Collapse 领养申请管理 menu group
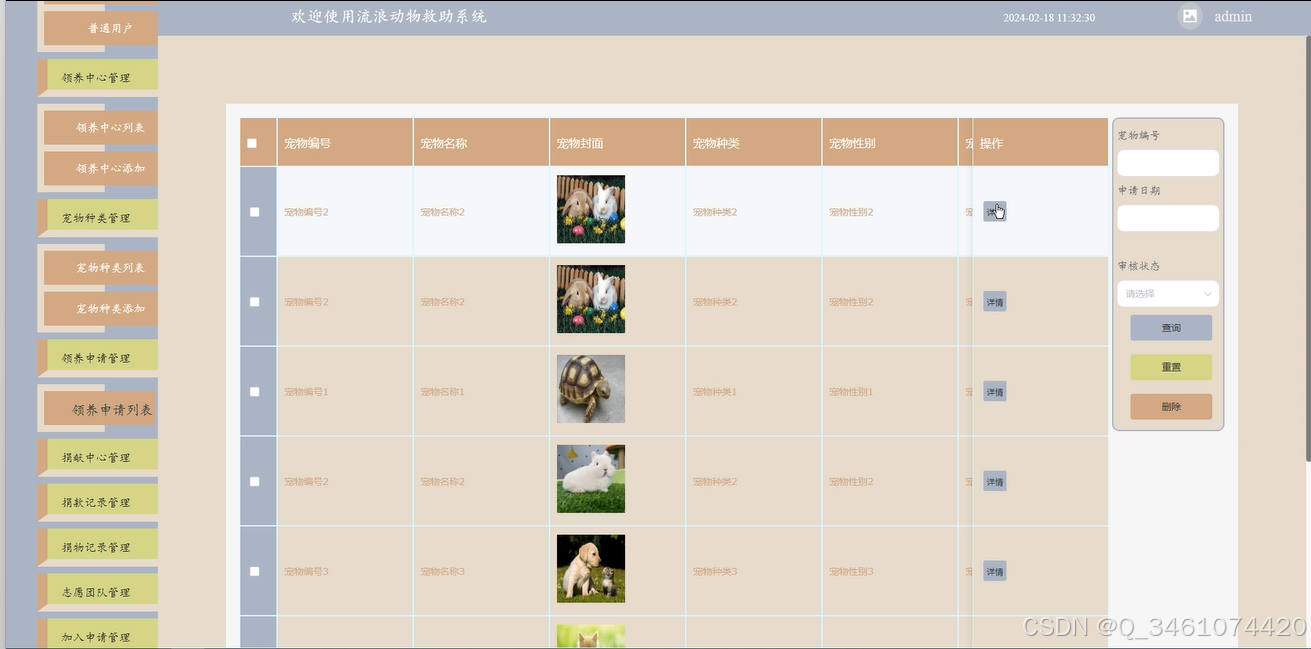The width and height of the screenshot is (1311, 649). 97,357
